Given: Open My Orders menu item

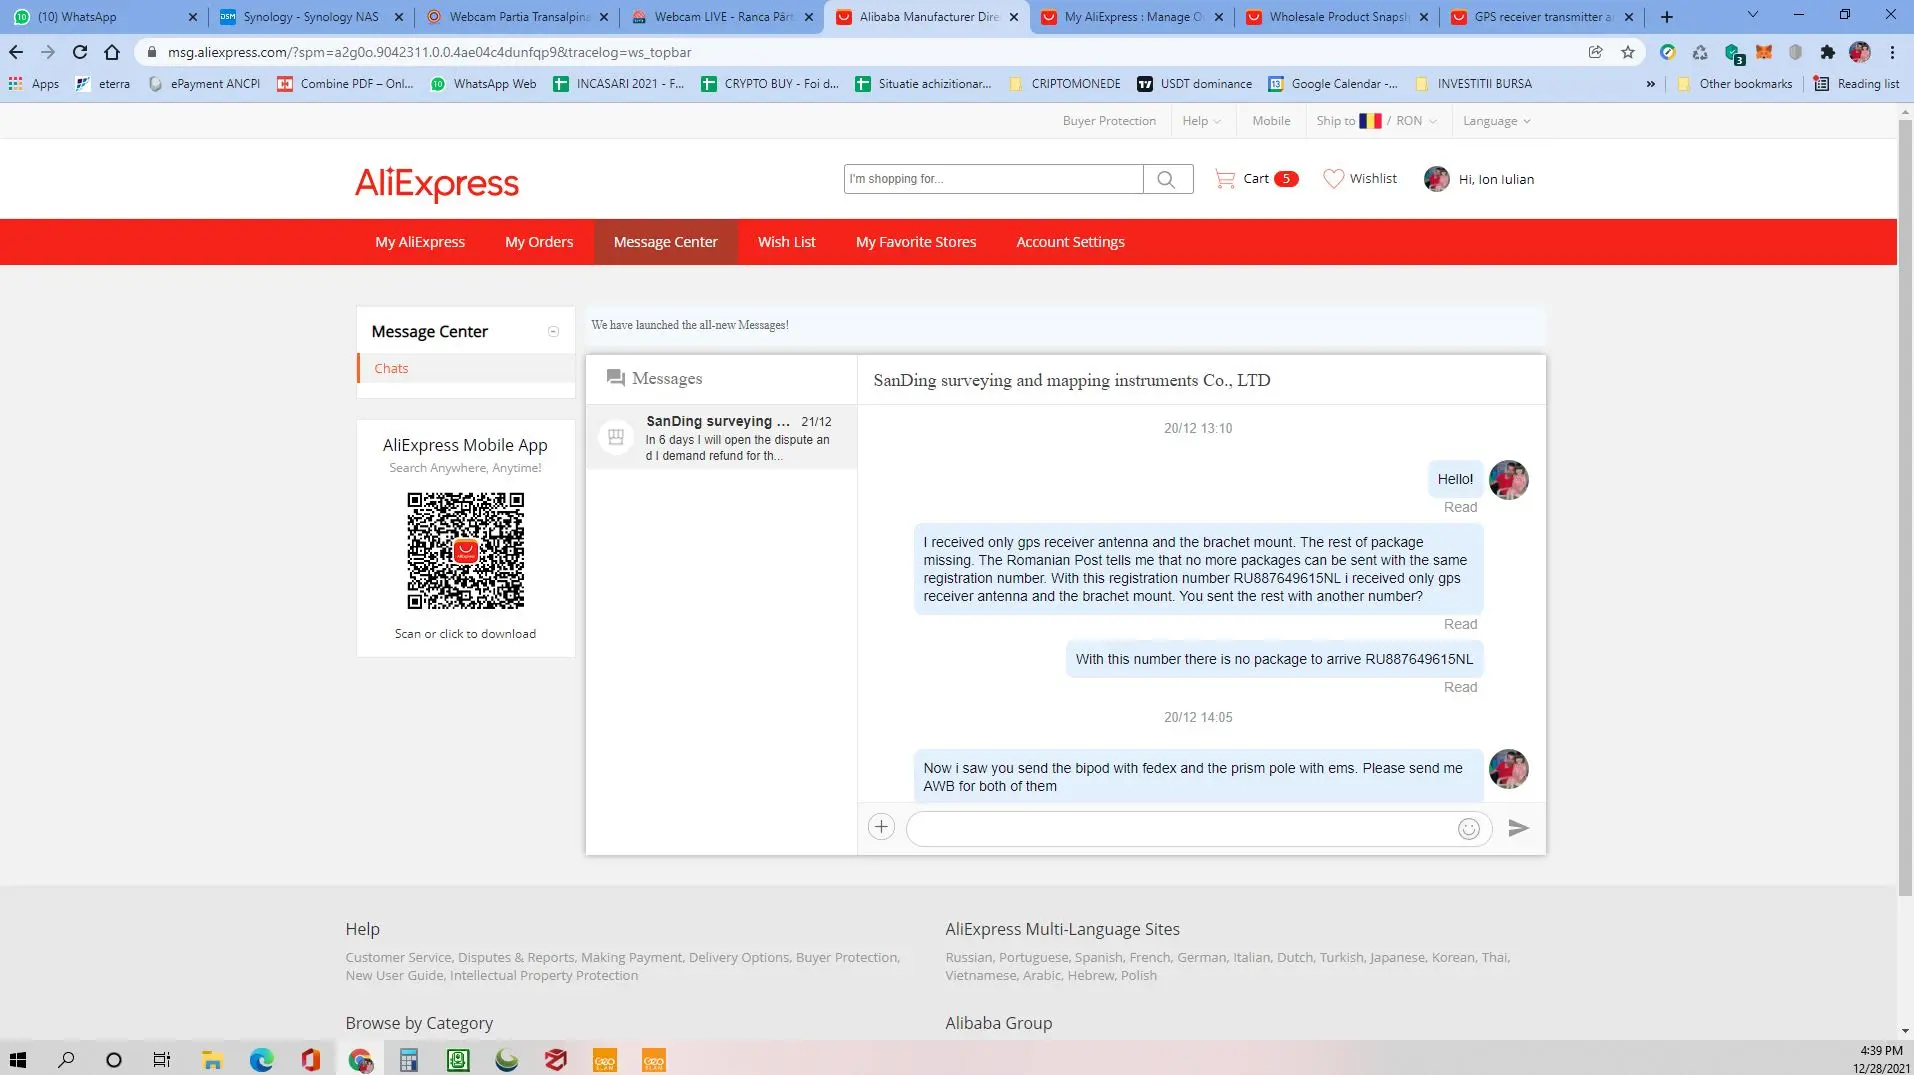Looking at the screenshot, I should coord(539,242).
